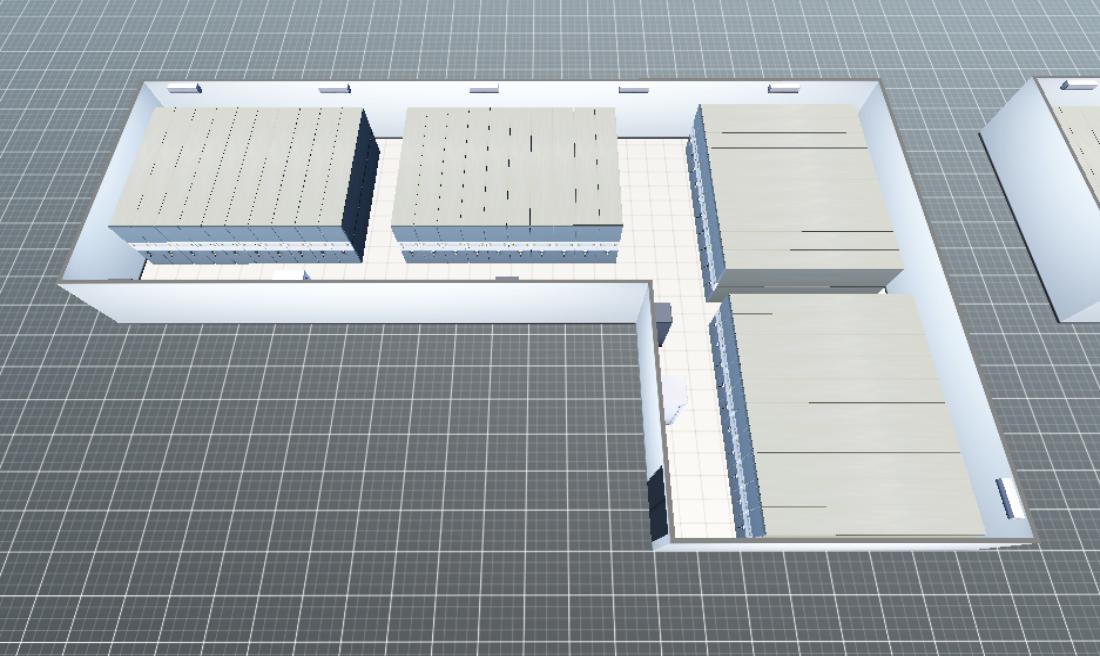Click the dark door on the corridor wall
This screenshot has height=656, width=1100.
click(x=657, y=504)
